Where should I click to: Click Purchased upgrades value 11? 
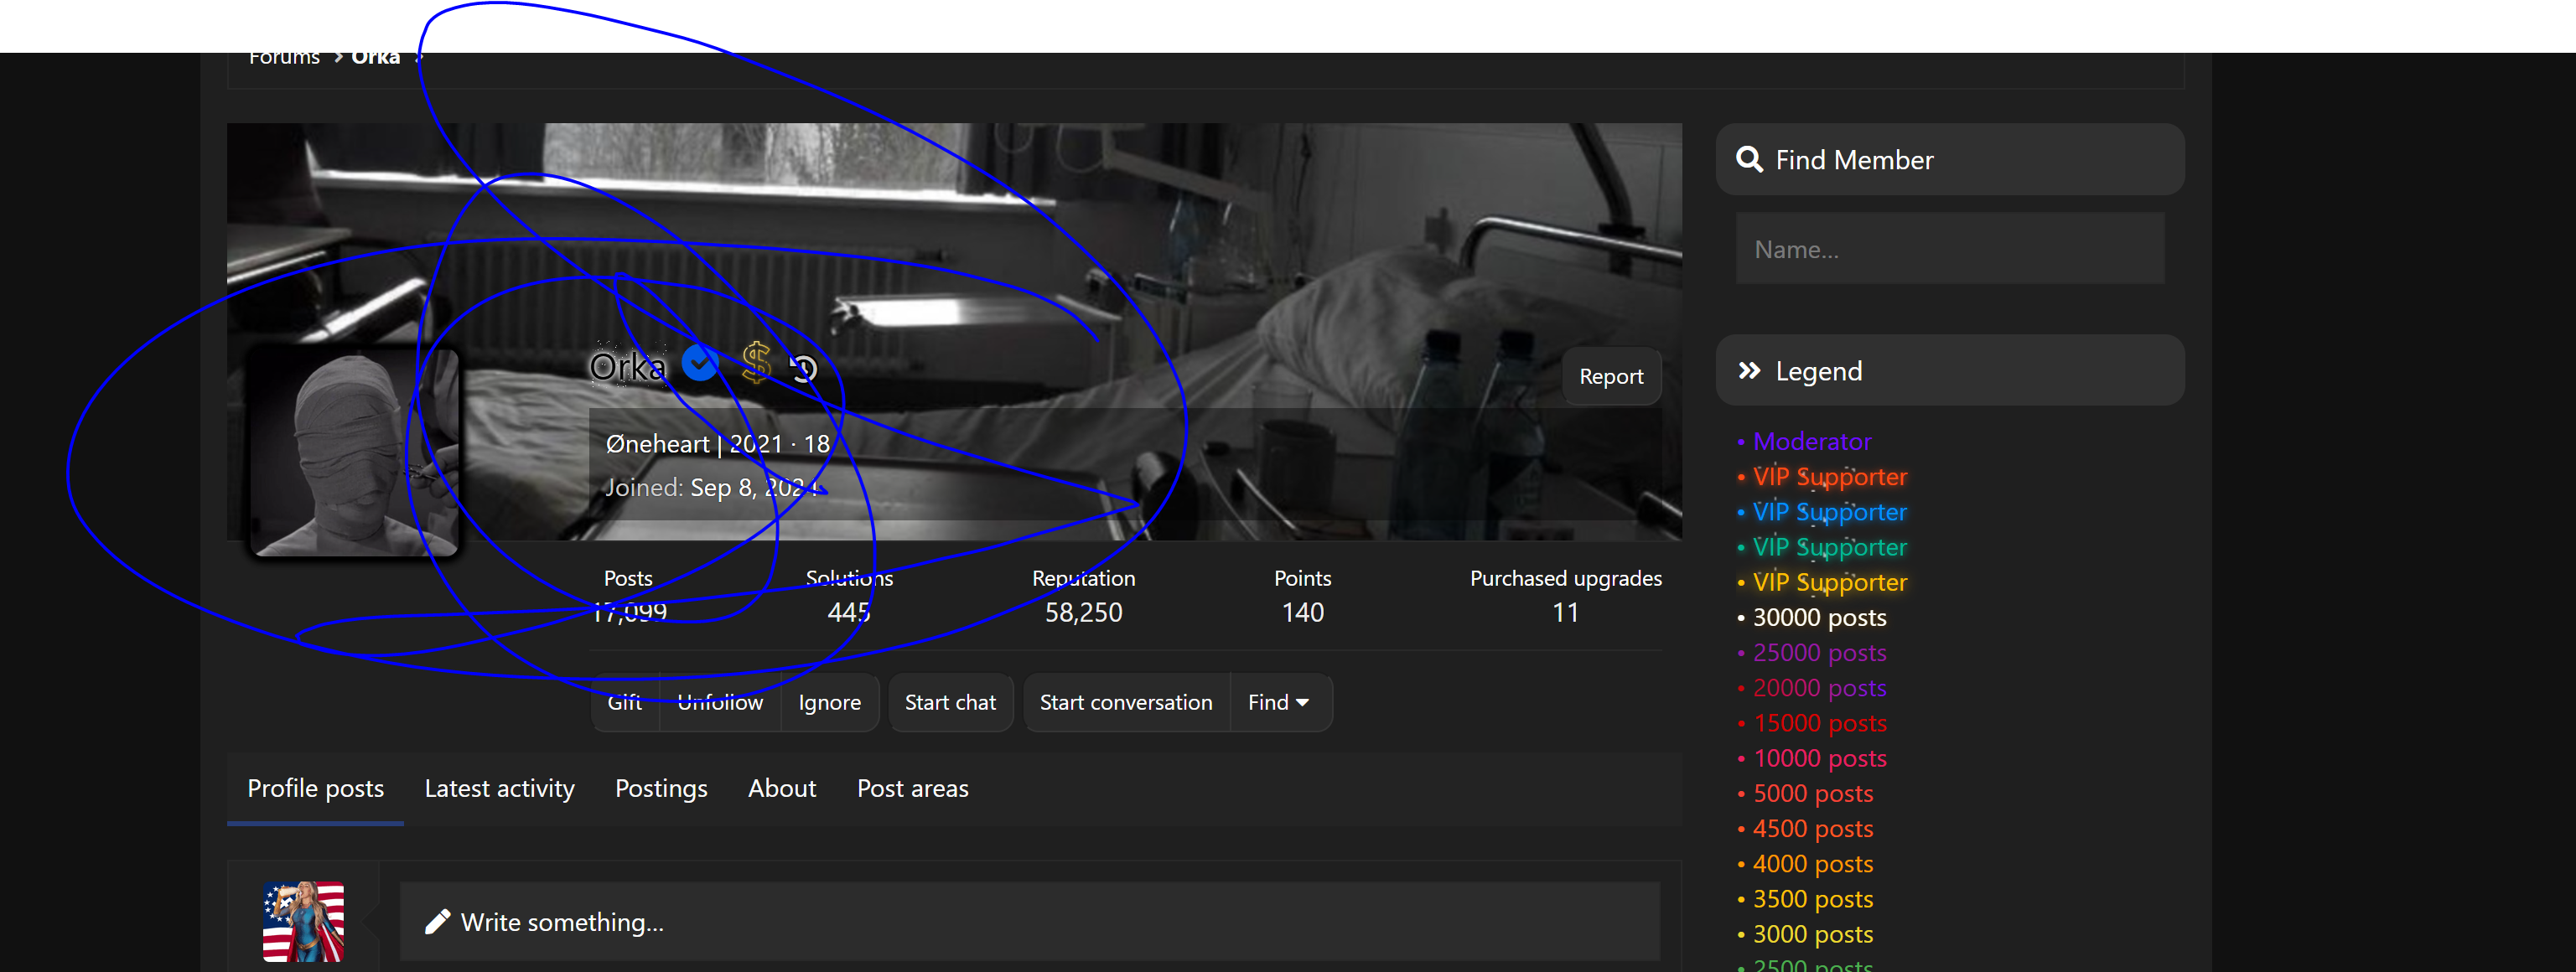[1566, 612]
